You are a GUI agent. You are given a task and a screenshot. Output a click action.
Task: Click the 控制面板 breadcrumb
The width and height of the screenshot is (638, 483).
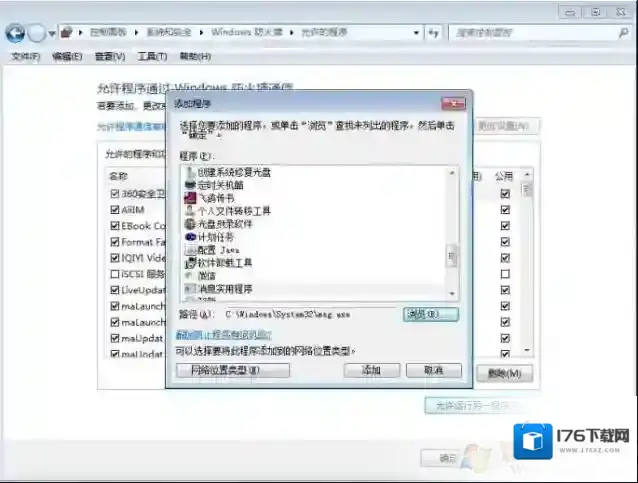108,33
